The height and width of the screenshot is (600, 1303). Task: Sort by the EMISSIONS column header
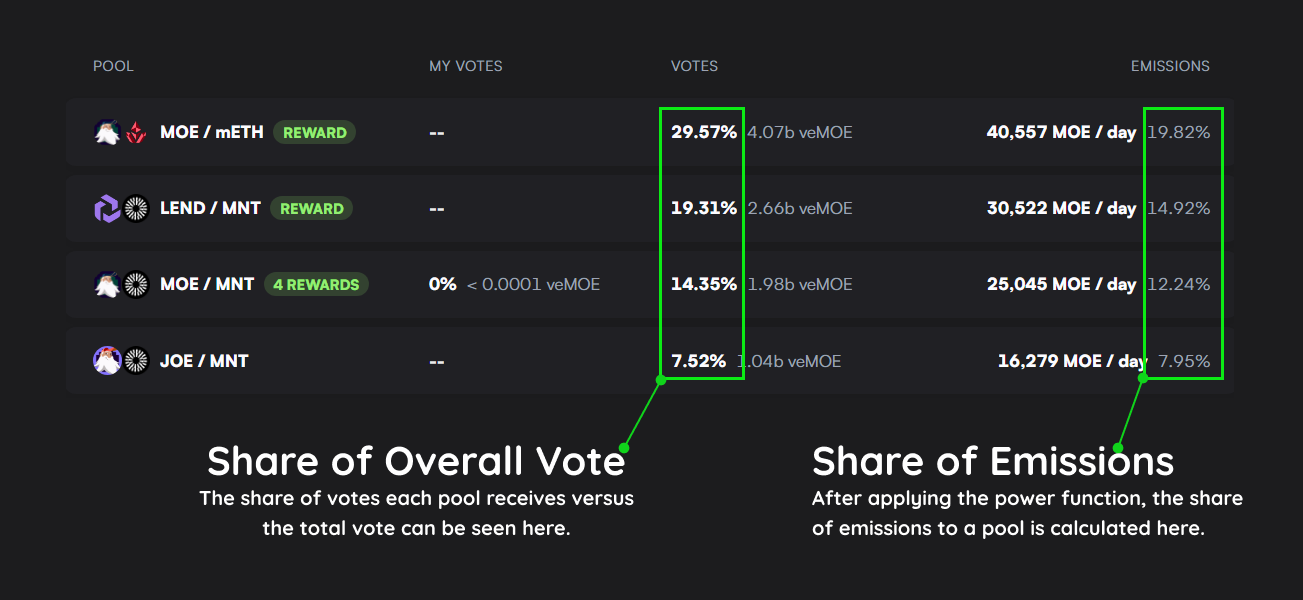[x=1170, y=66]
